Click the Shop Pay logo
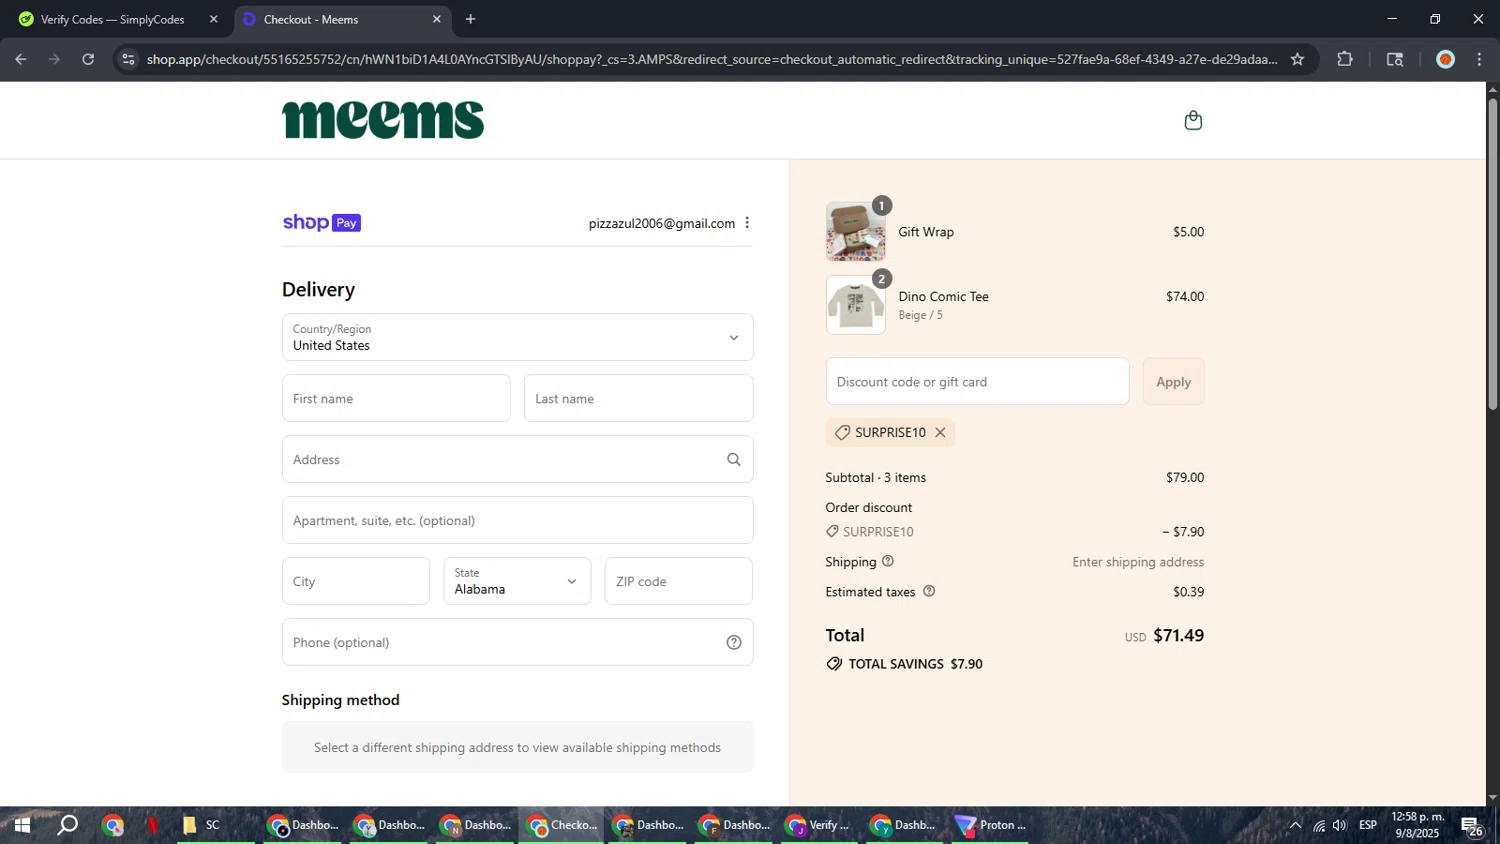 click(321, 223)
